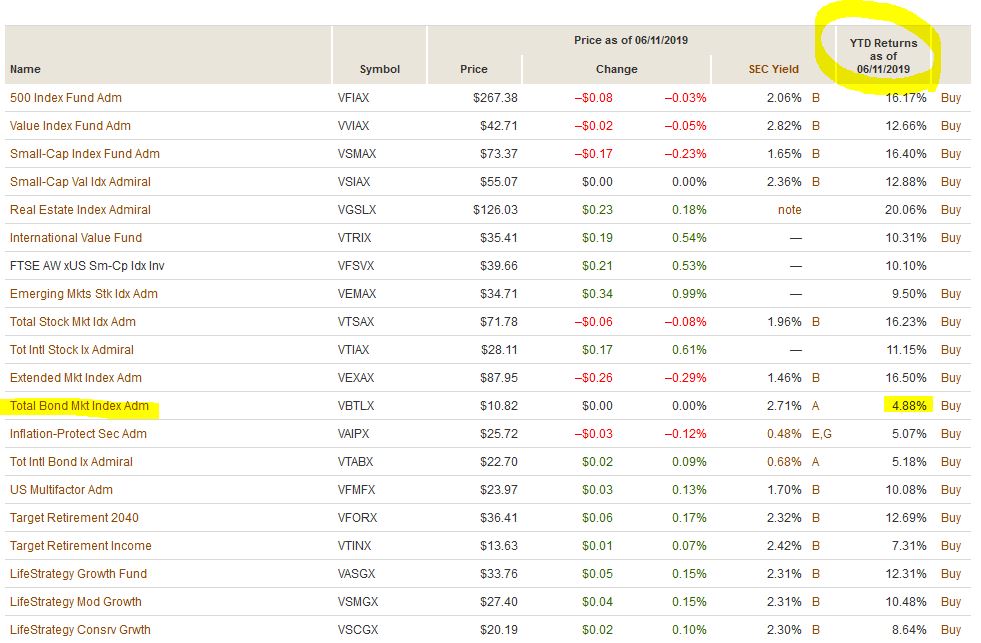Click Buy for Tot Intl Stock Ix Admiral
981x643 pixels.
point(950,350)
